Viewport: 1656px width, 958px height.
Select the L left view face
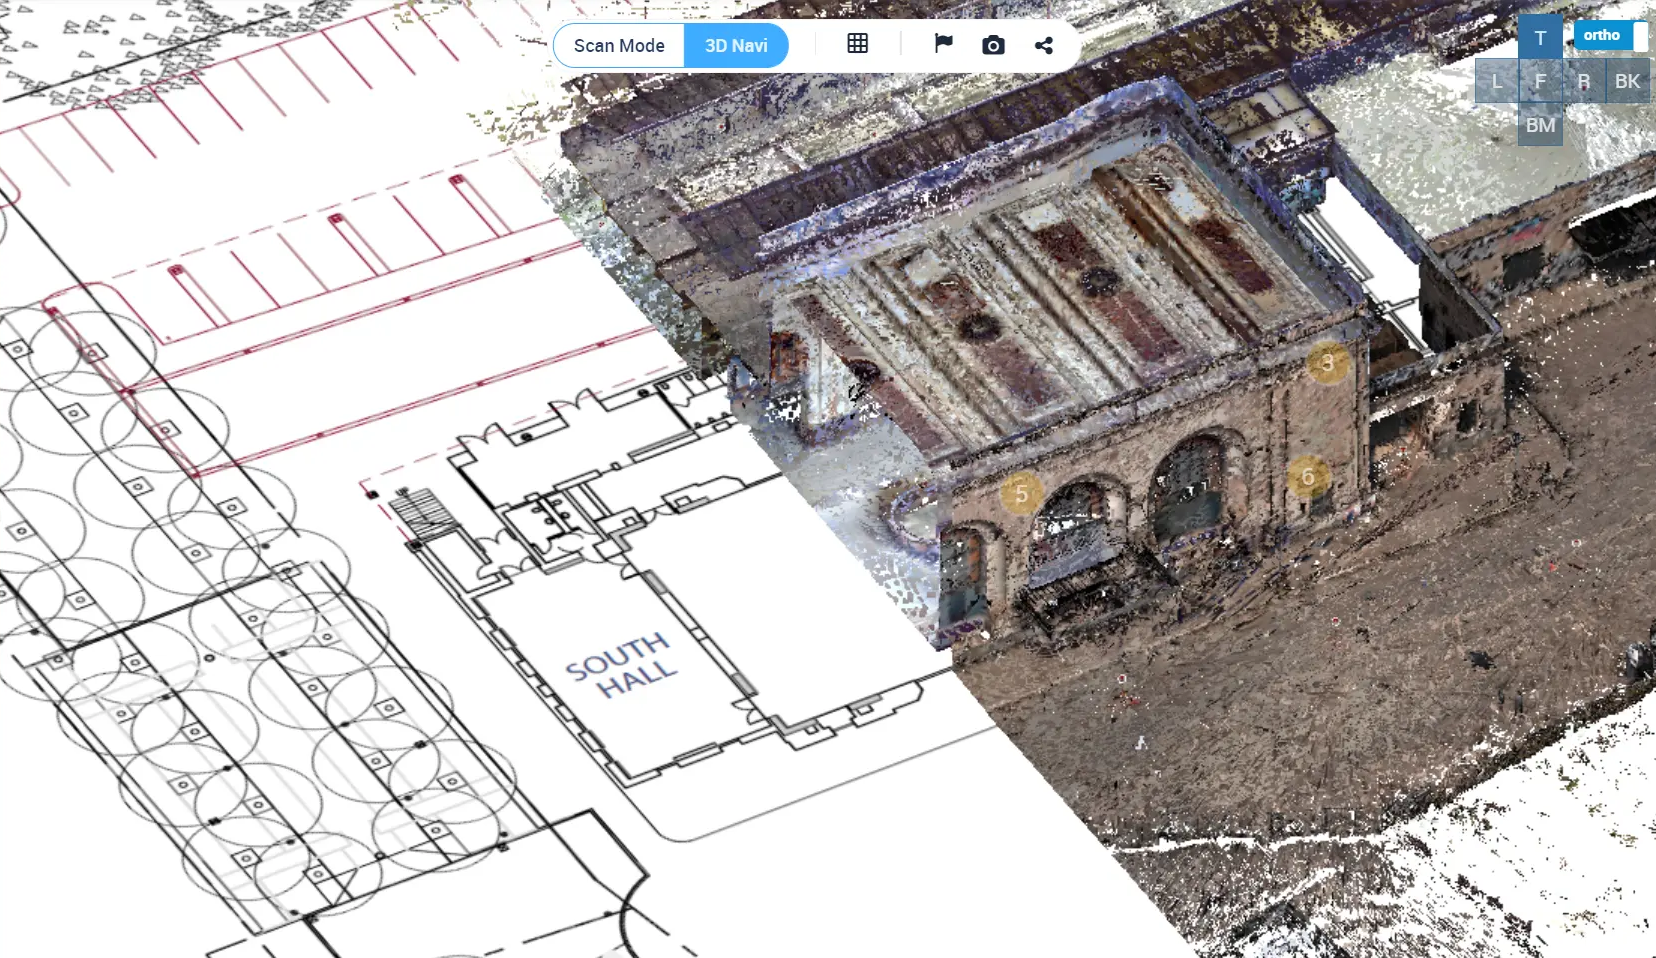(1497, 81)
